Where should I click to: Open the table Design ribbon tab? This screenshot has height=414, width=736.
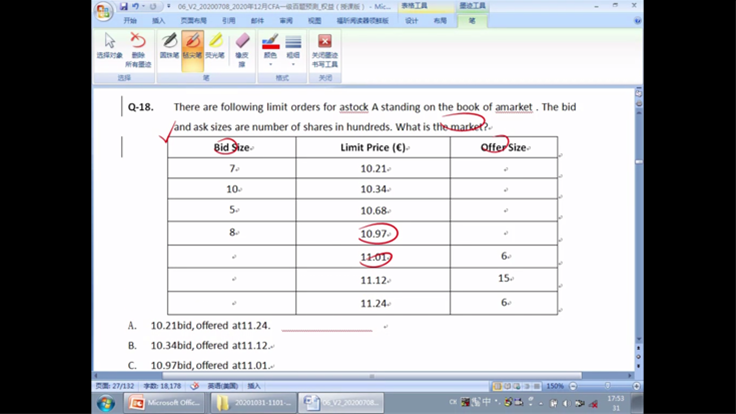pyautogui.click(x=411, y=19)
